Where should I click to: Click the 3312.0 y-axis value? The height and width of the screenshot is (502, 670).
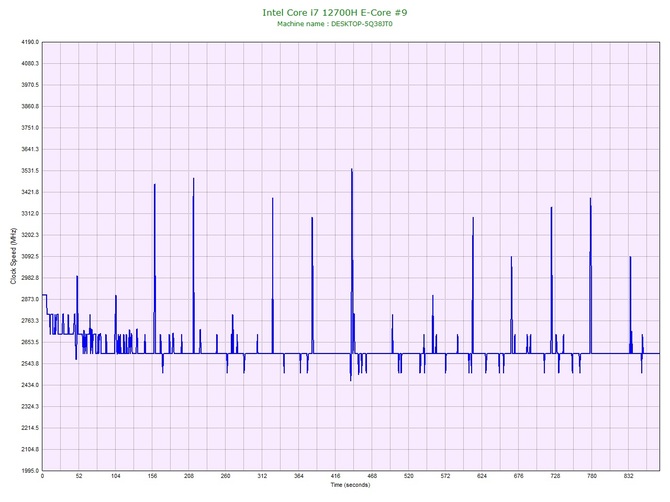tap(30, 214)
